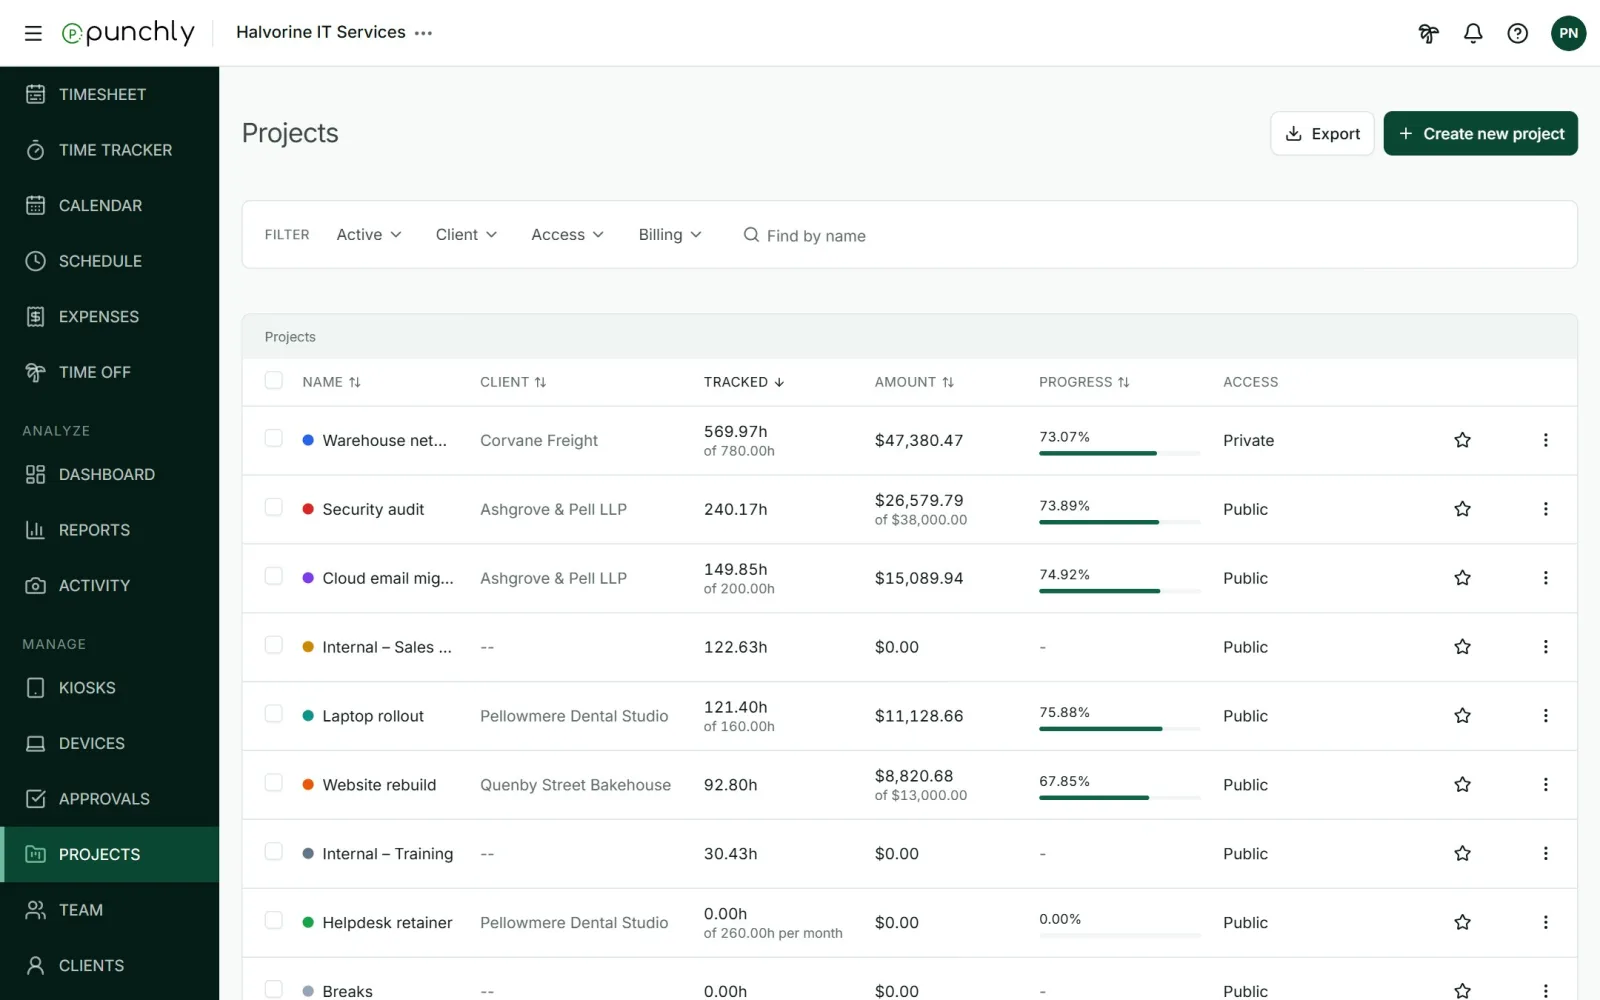
Task: Tick the Laptop rollout row checkbox
Action: click(x=273, y=714)
